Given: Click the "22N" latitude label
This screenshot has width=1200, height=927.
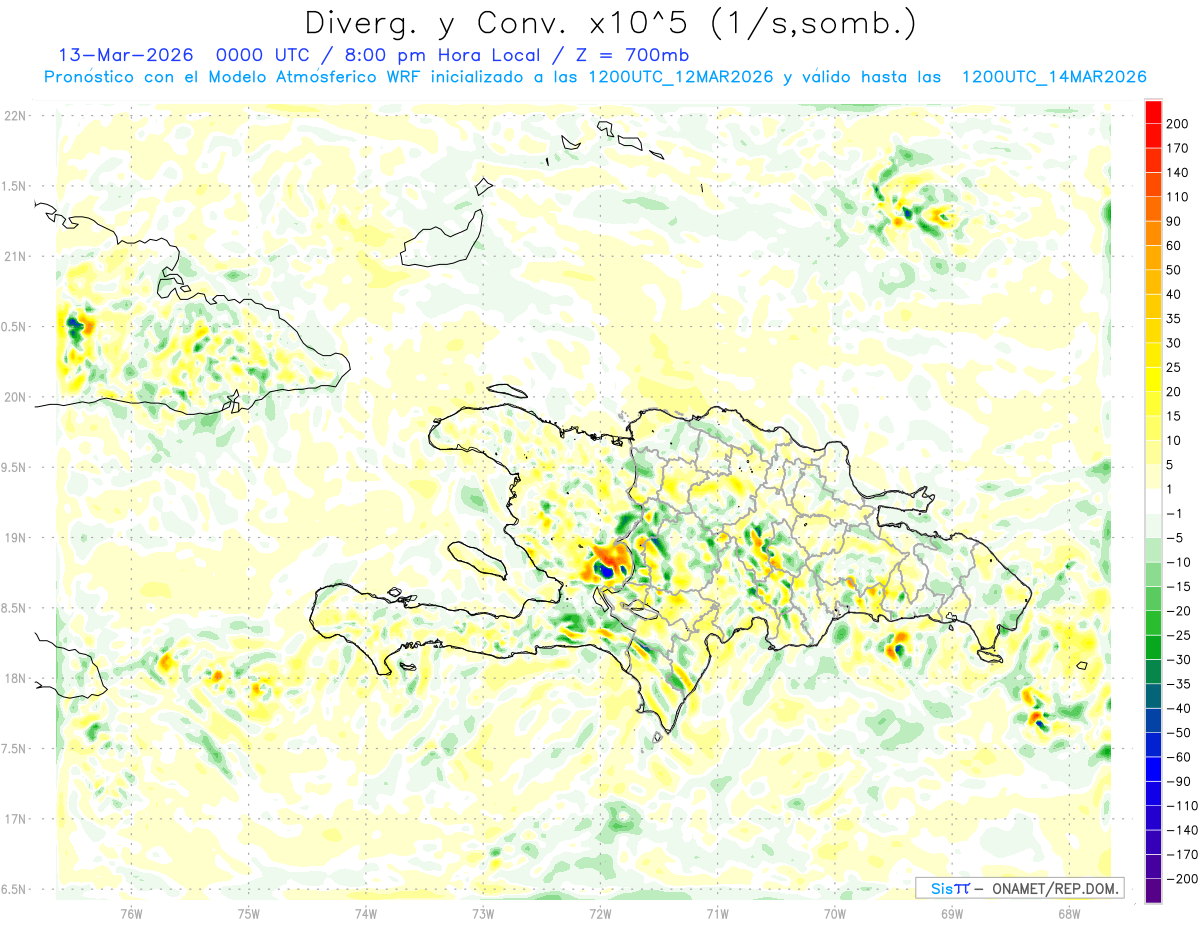Looking at the screenshot, I should pyautogui.click(x=15, y=115).
